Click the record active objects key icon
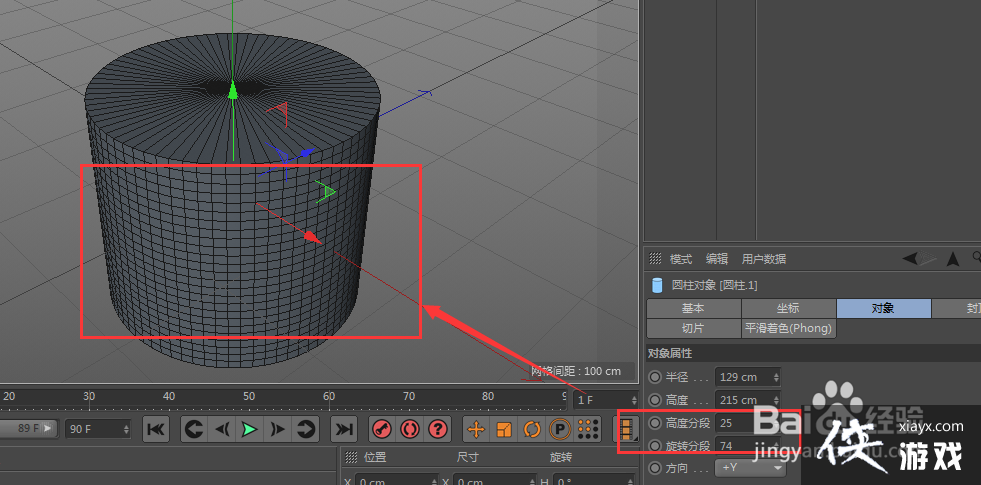981x485 pixels. 382,429
